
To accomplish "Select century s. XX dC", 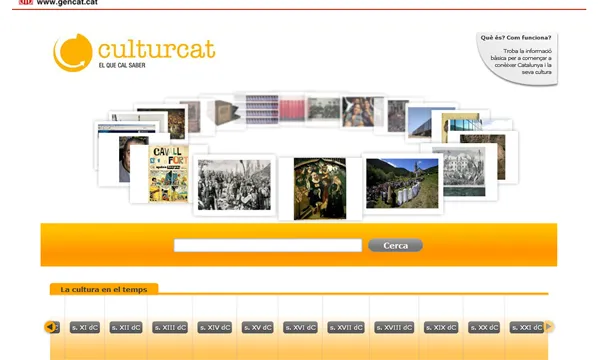I will [x=484, y=327].
